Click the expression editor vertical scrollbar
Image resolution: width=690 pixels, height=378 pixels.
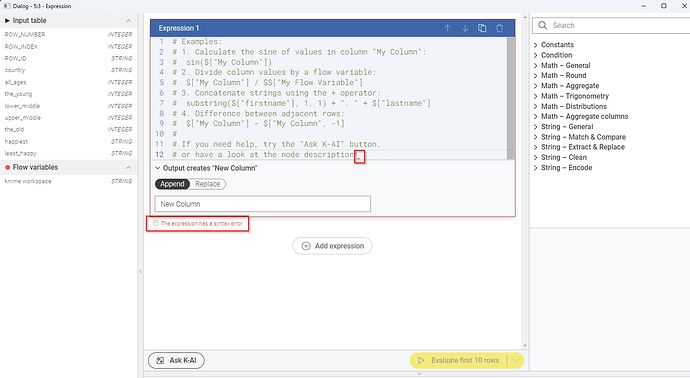pyautogui.click(x=510, y=98)
